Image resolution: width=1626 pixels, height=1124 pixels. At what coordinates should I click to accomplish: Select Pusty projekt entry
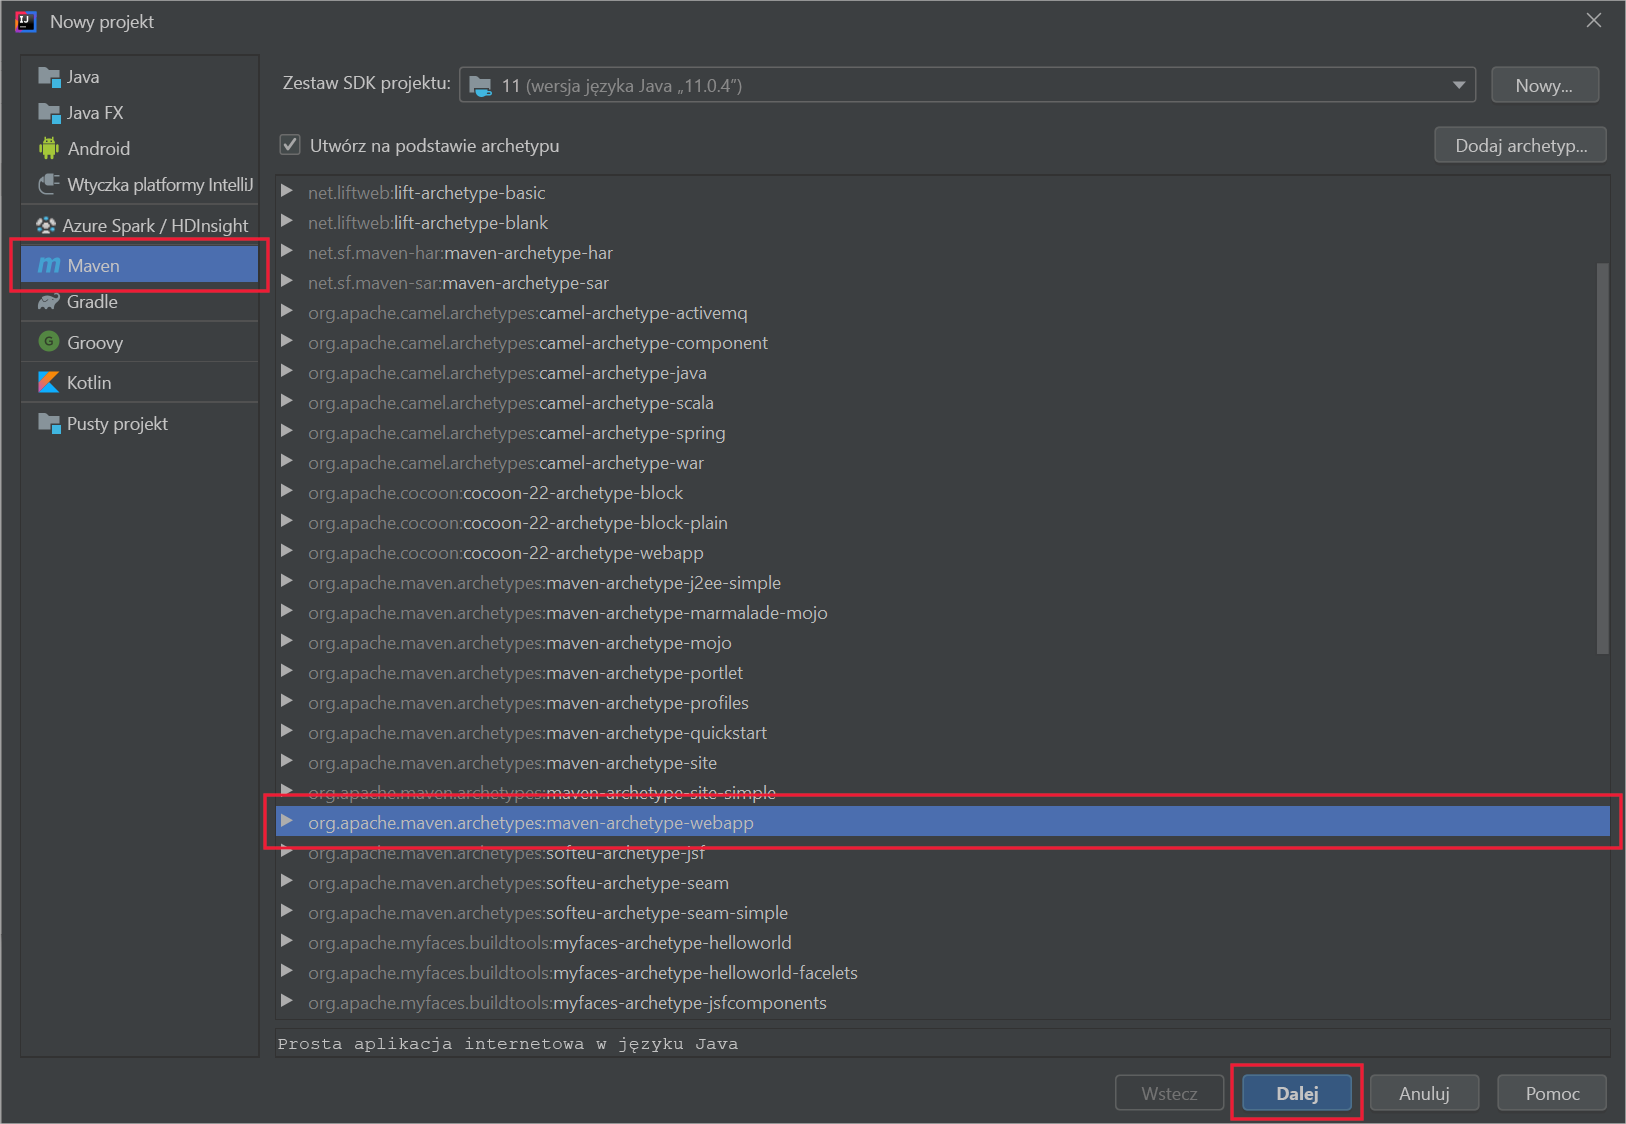pos(139,424)
